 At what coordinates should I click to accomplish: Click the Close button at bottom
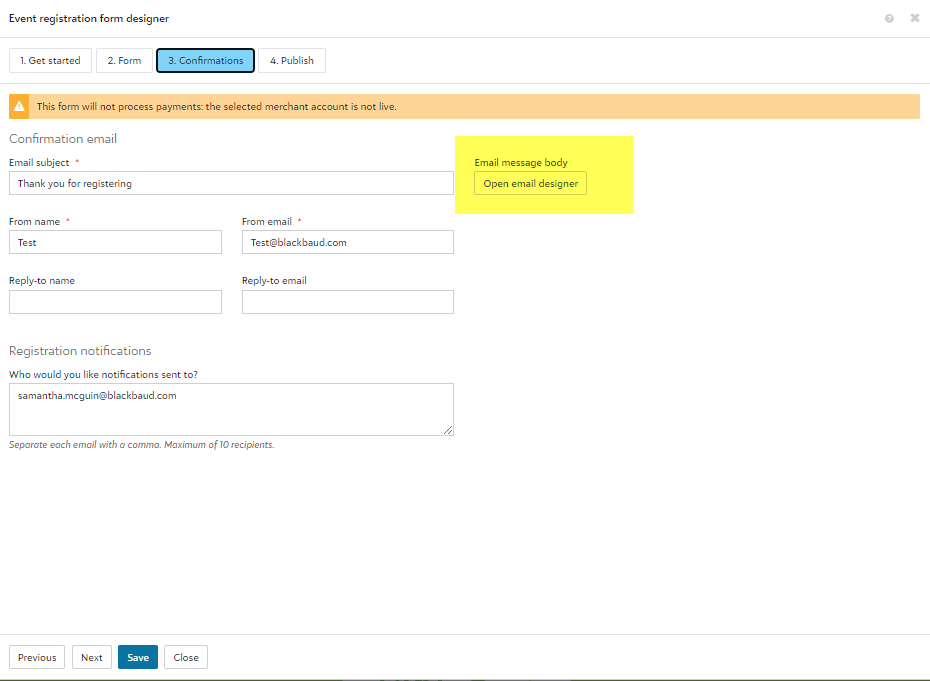[186, 657]
